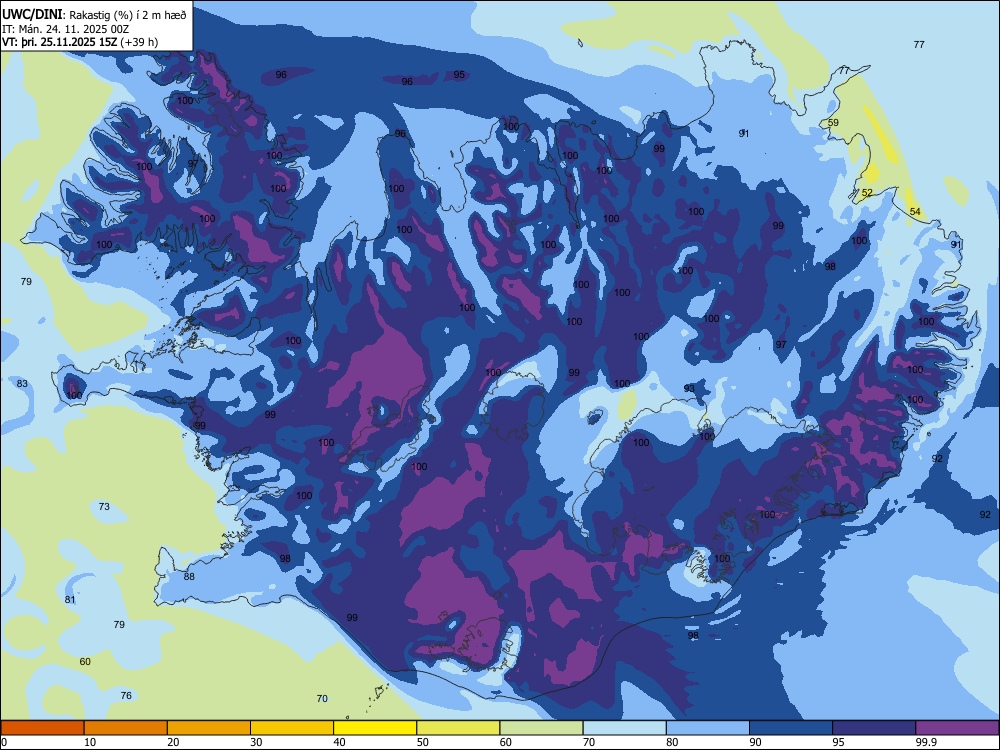Click the legend tick label 99.9
This screenshot has height=750, width=1000.
coord(926,742)
